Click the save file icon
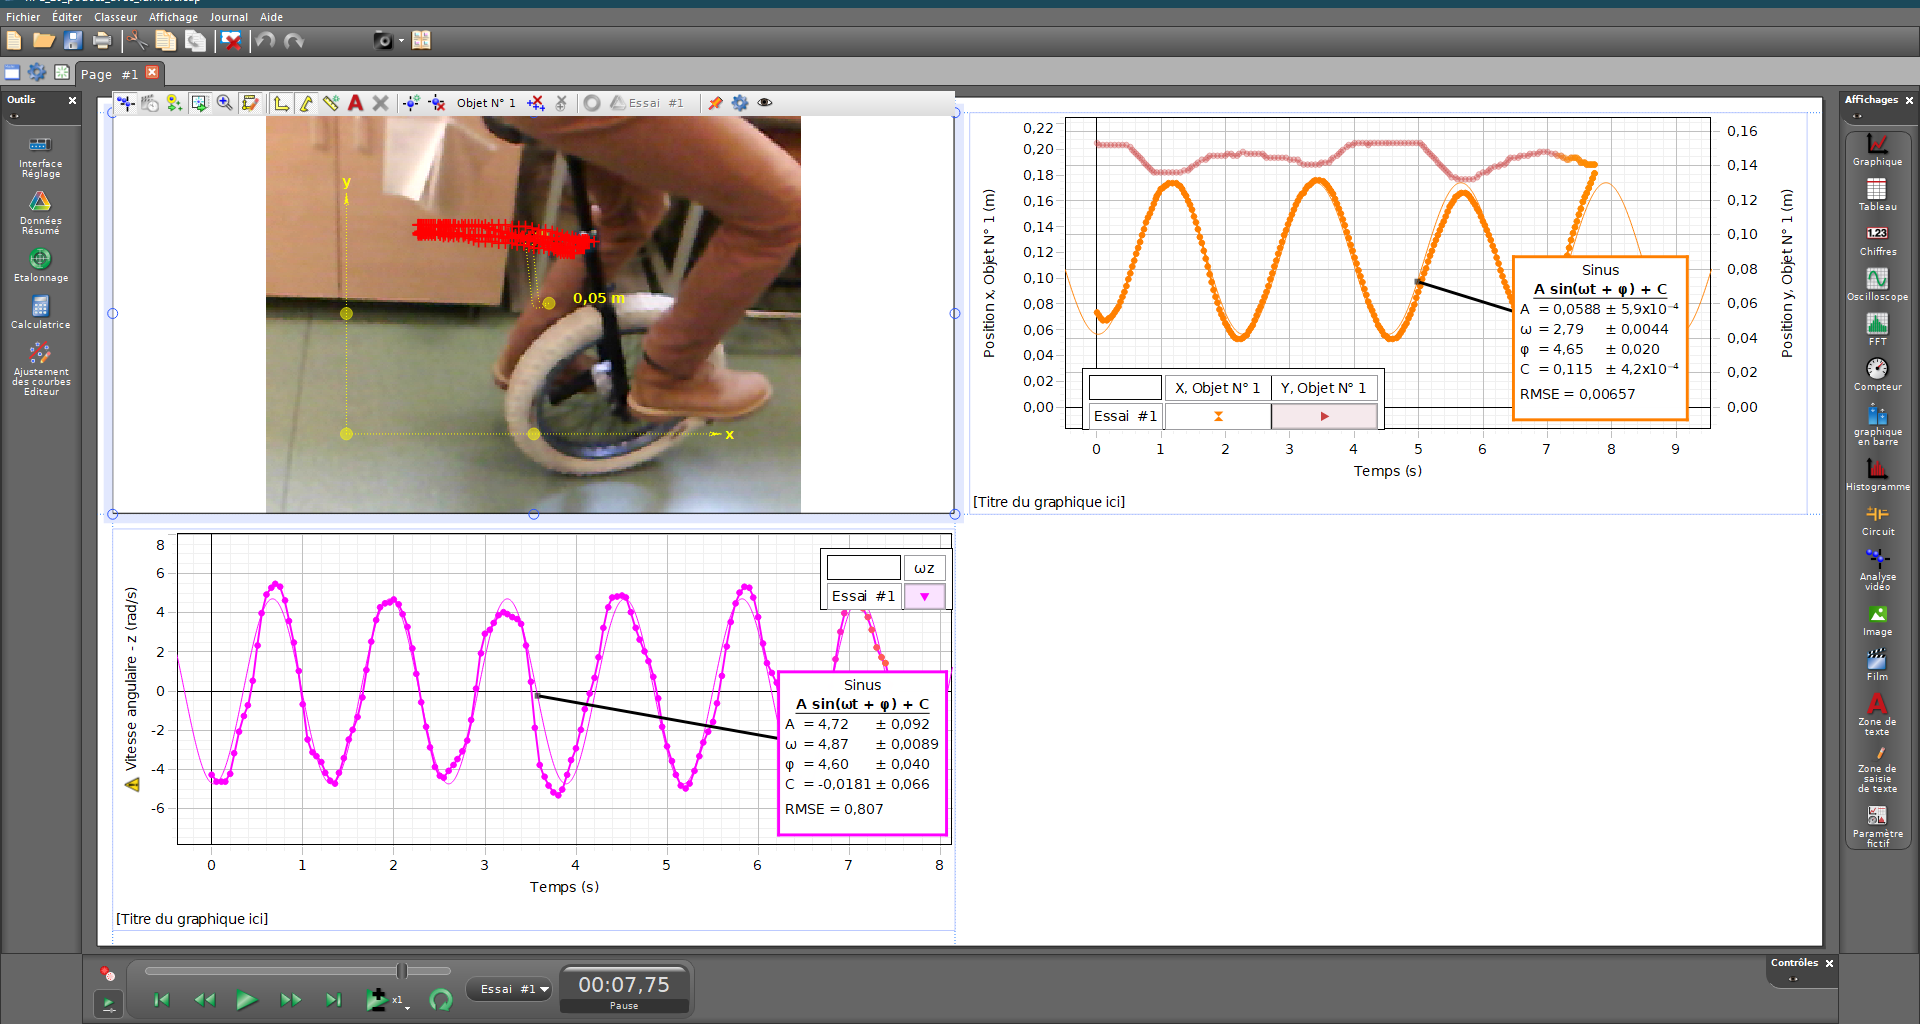 click(x=73, y=40)
